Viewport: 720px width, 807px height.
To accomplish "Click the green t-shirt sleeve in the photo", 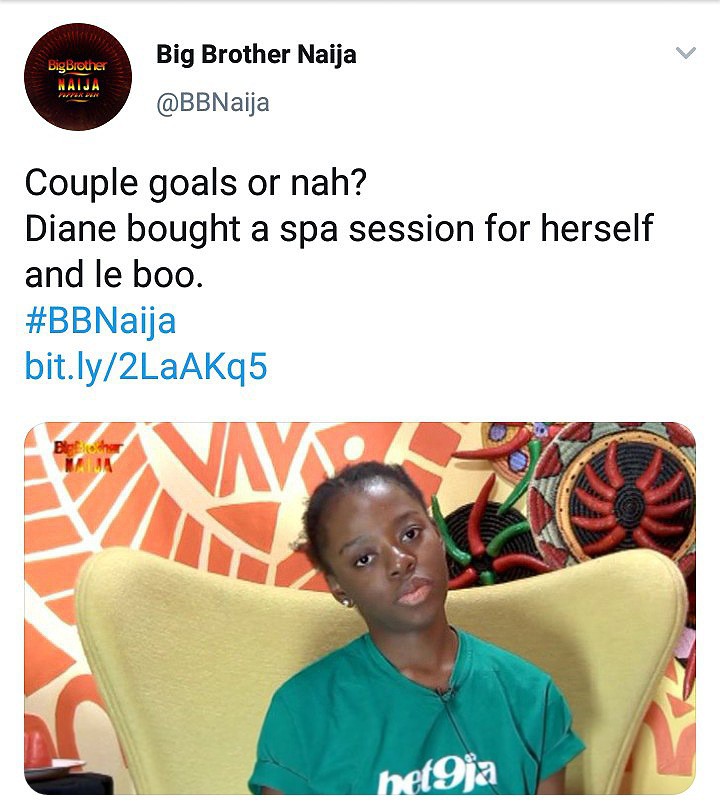I will 555,740.
